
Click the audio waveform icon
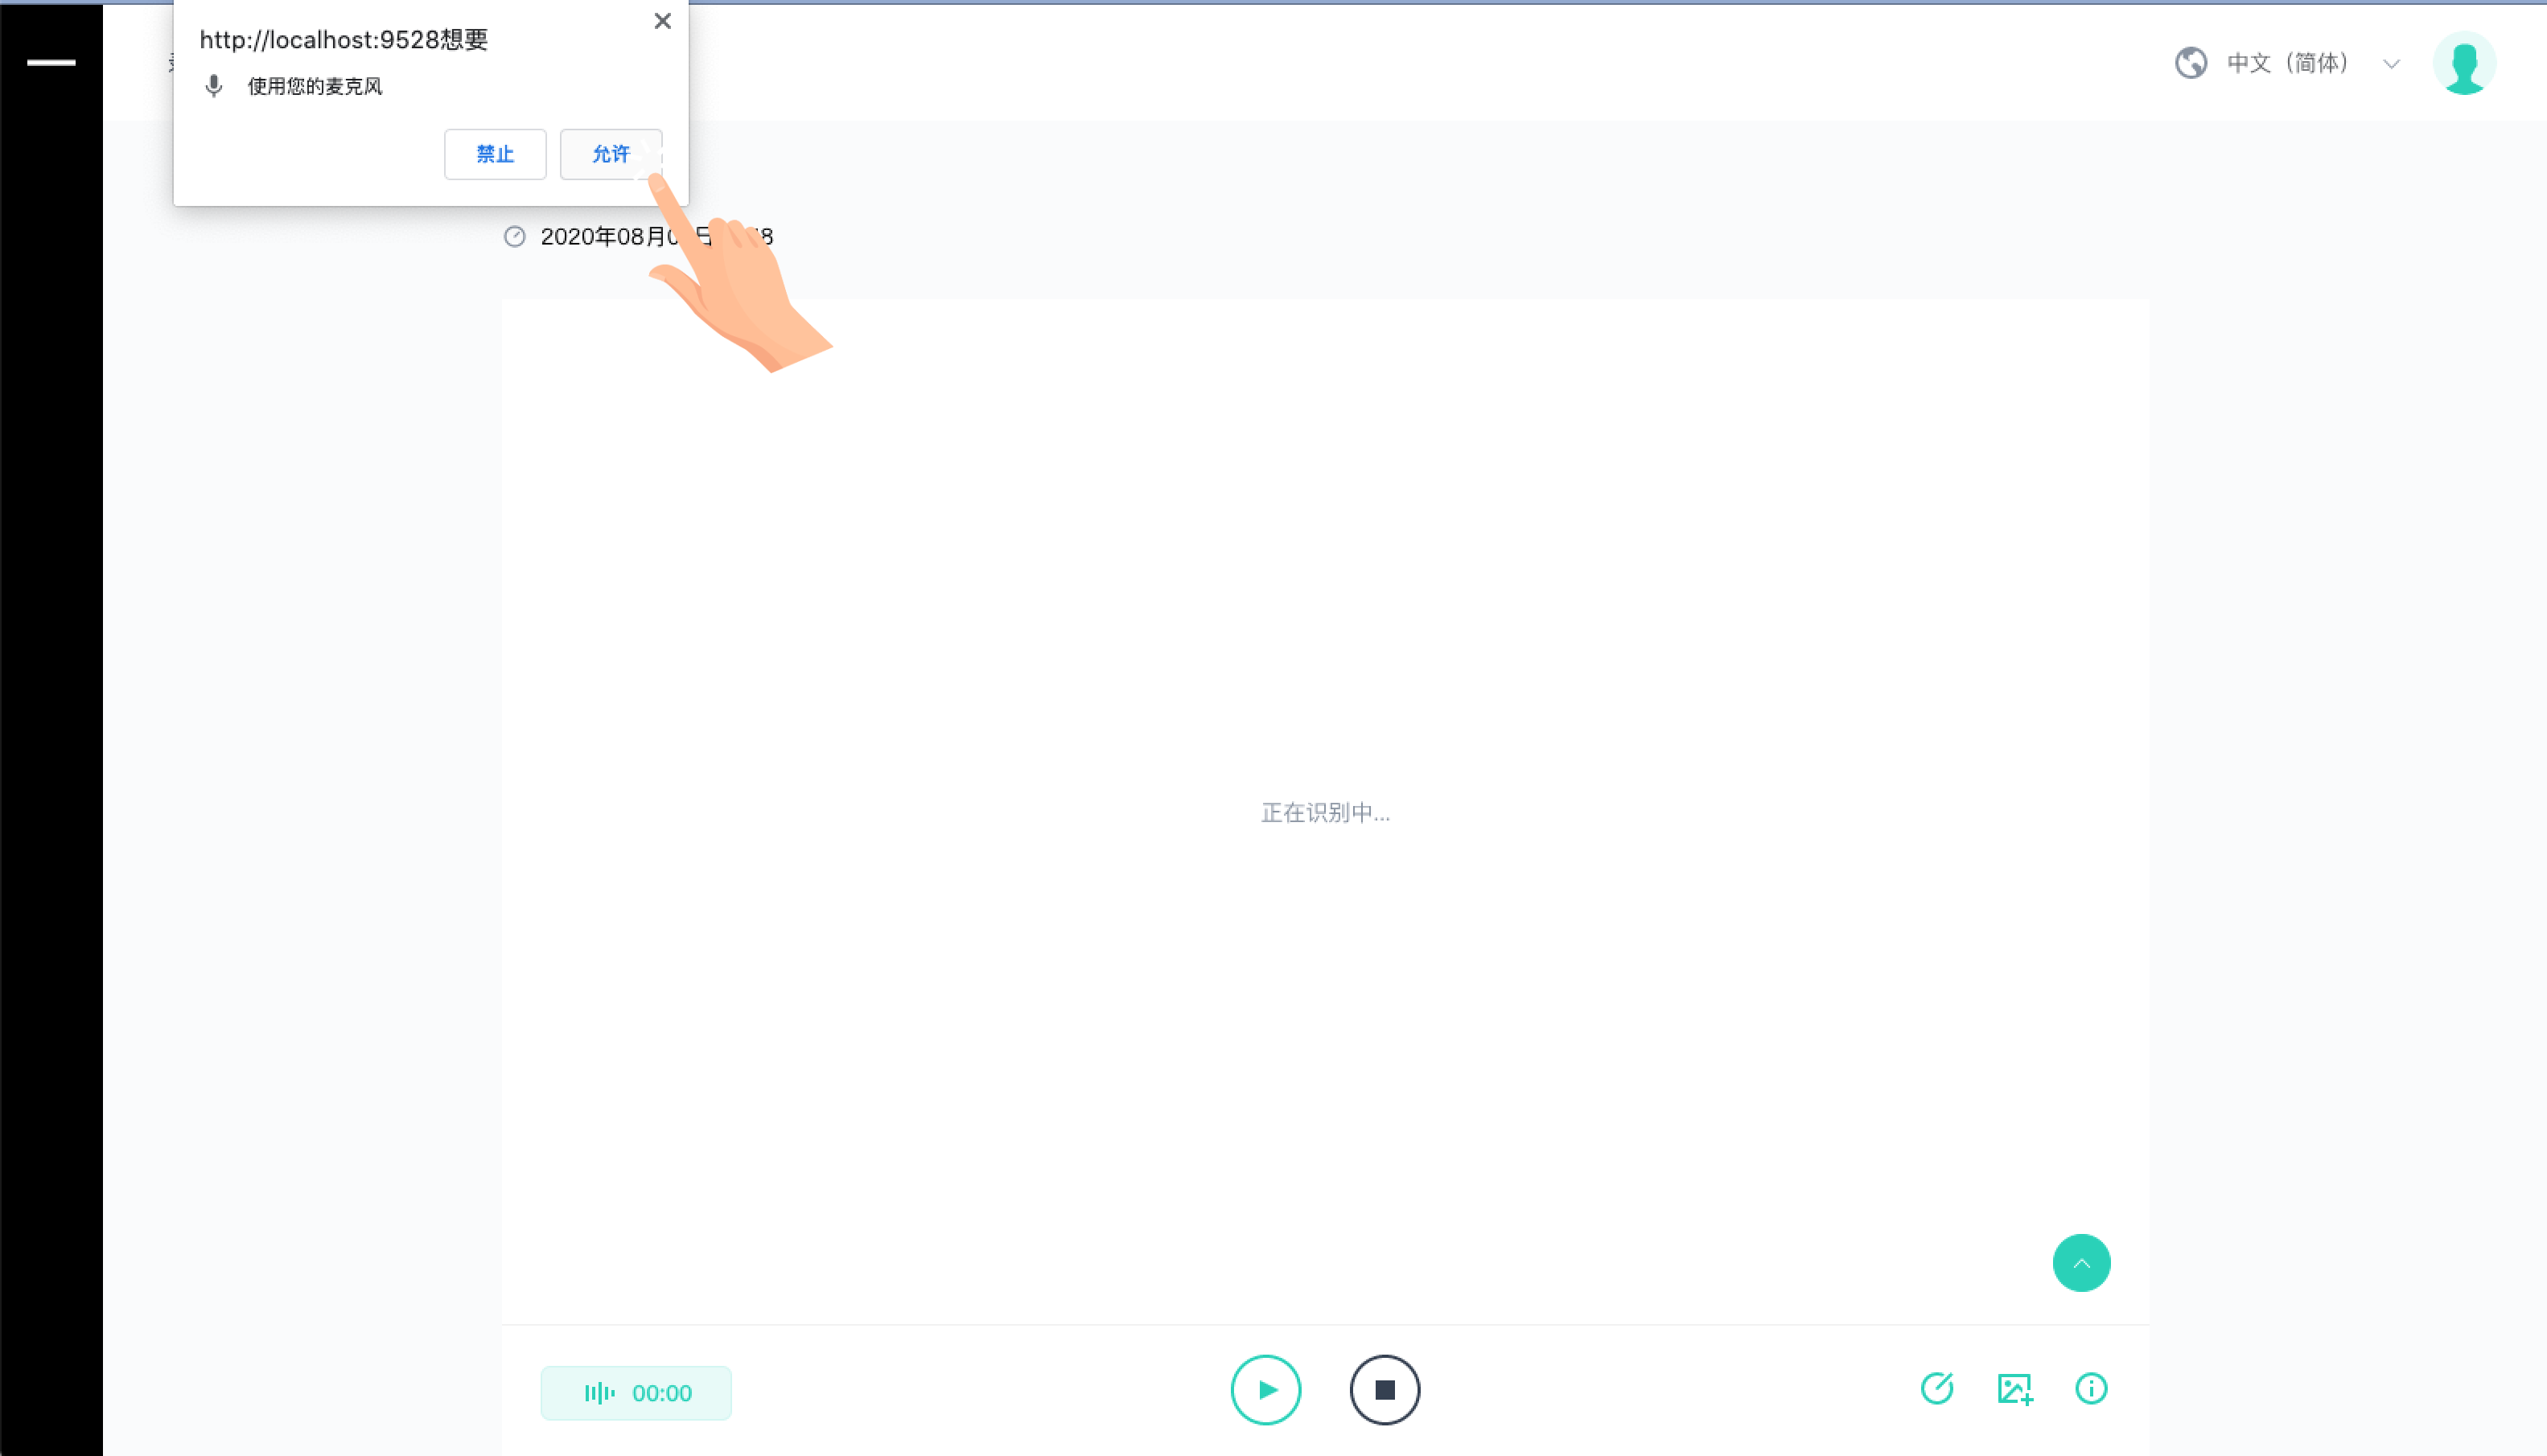(x=599, y=1393)
